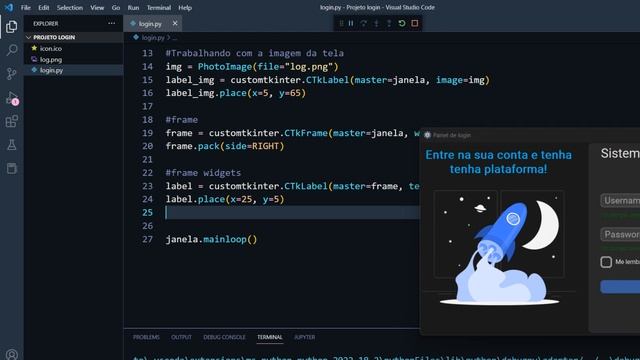Image resolution: width=640 pixels, height=360 pixels.
Task: Click the VS Code logo icon
Action: click(x=9, y=7)
